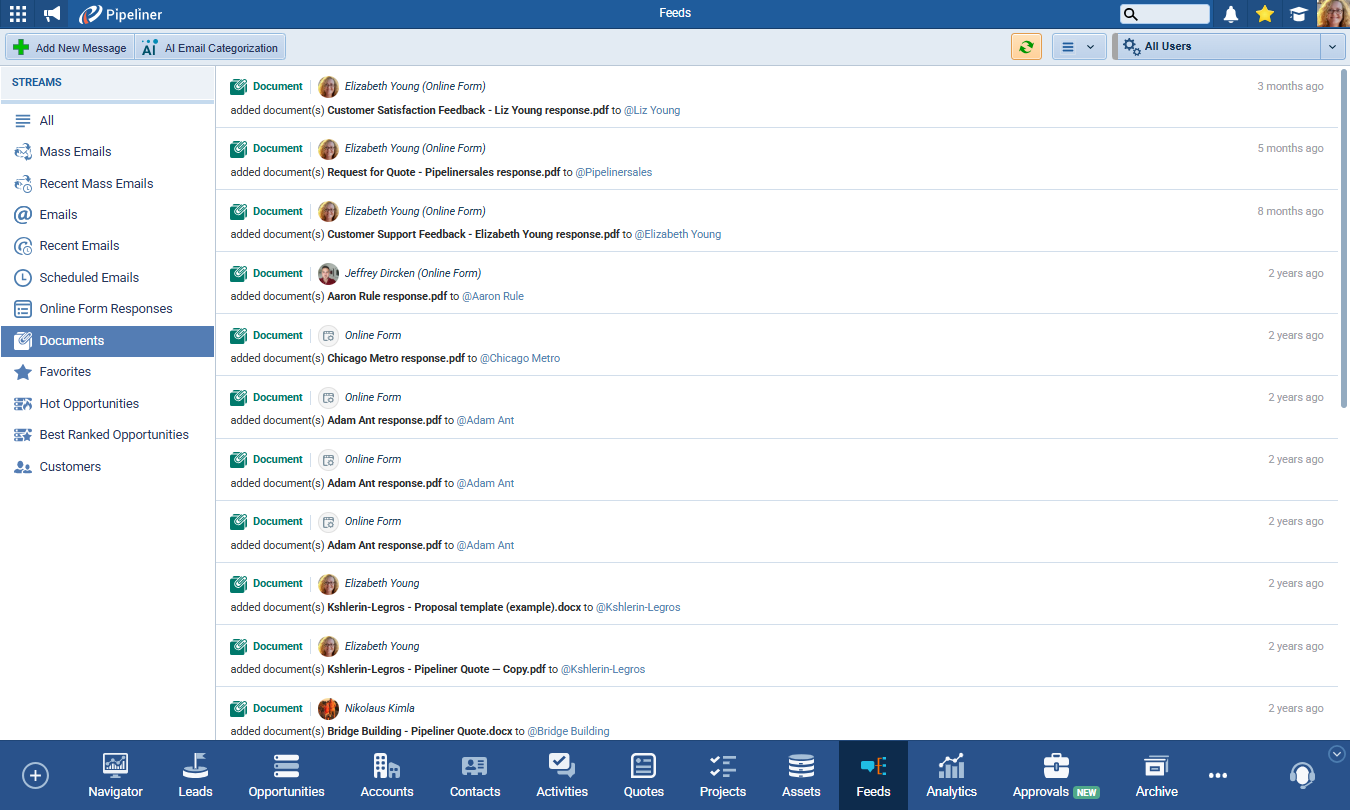Open the Activities tab
Viewport: 1350px width, 810px height.
562,775
